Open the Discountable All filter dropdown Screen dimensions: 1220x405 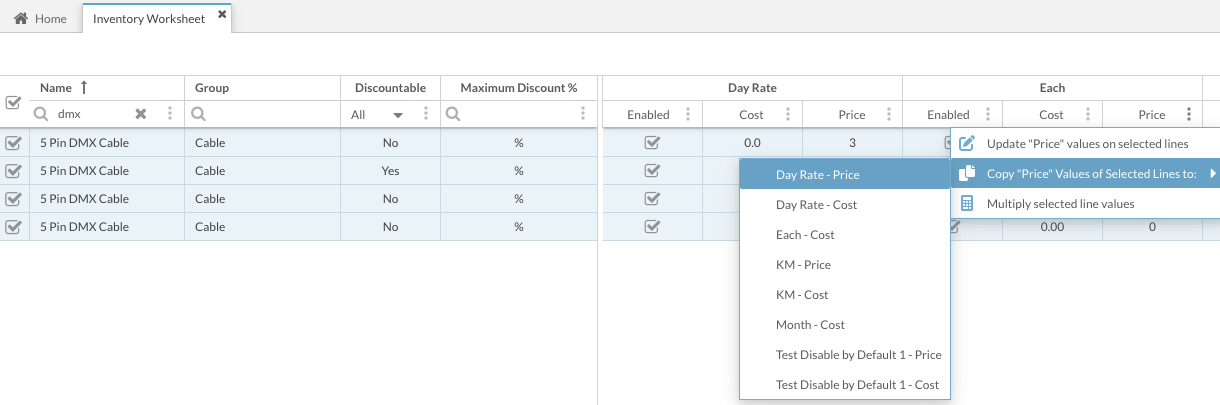(x=377, y=115)
